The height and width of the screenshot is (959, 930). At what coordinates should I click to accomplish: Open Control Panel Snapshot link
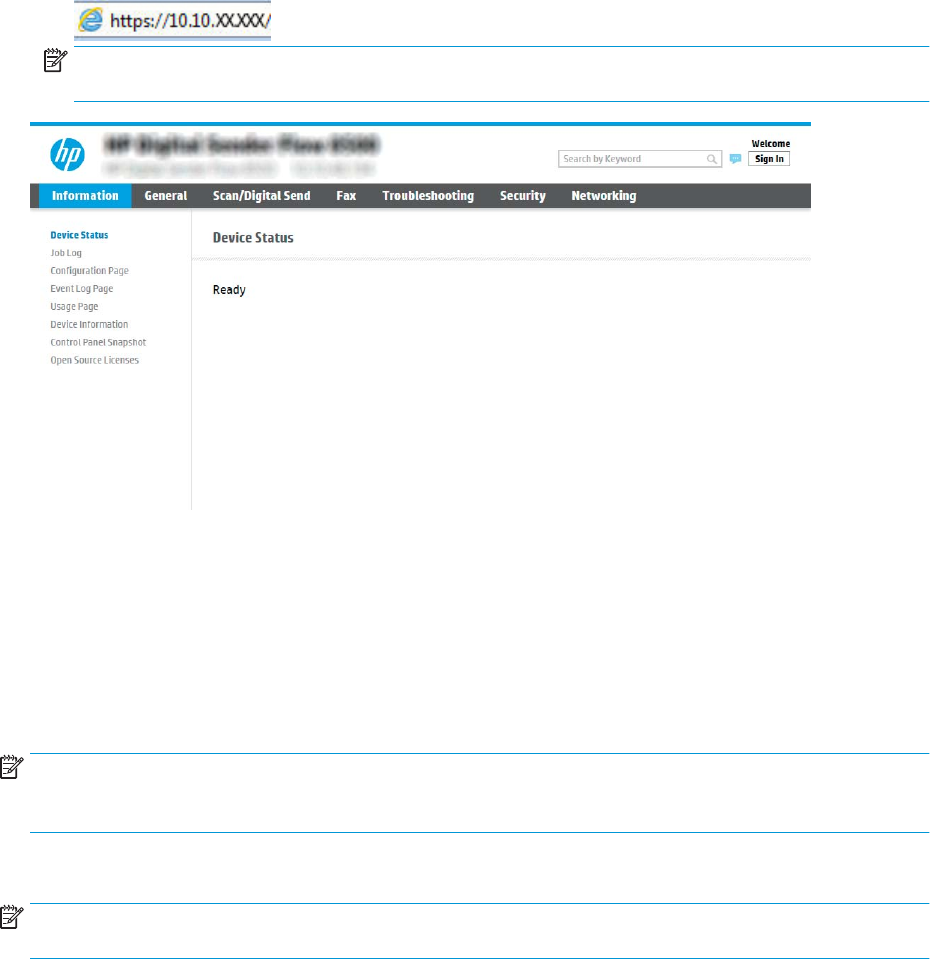(98, 342)
